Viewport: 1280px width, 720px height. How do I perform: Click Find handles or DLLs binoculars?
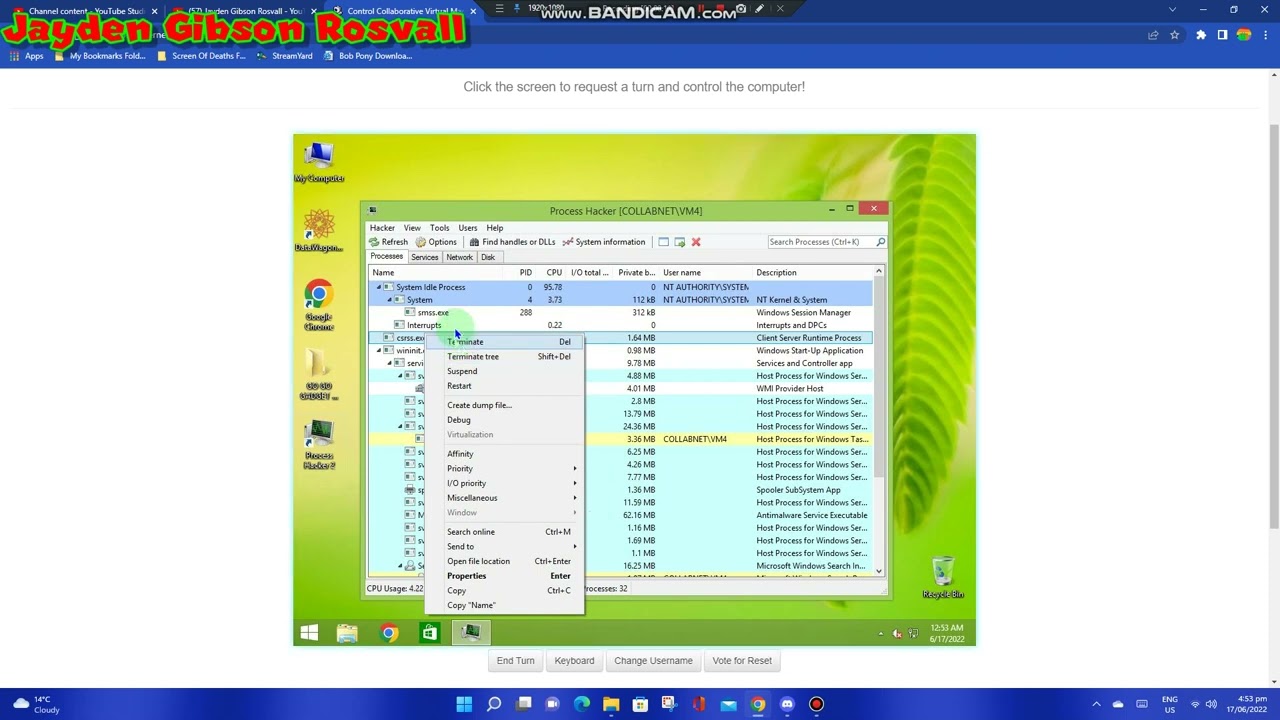click(x=475, y=242)
